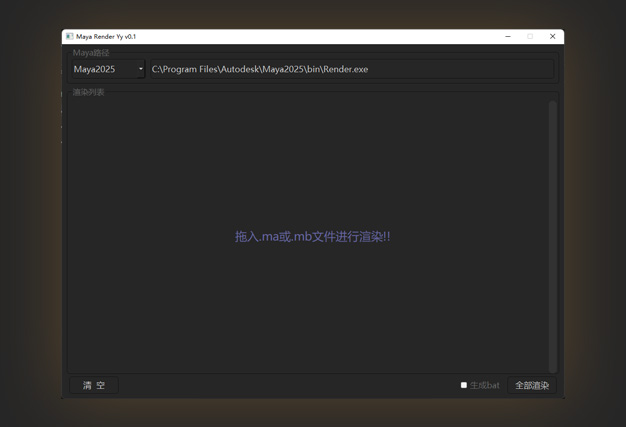Click the arrow beside Maya2025

pos(140,69)
